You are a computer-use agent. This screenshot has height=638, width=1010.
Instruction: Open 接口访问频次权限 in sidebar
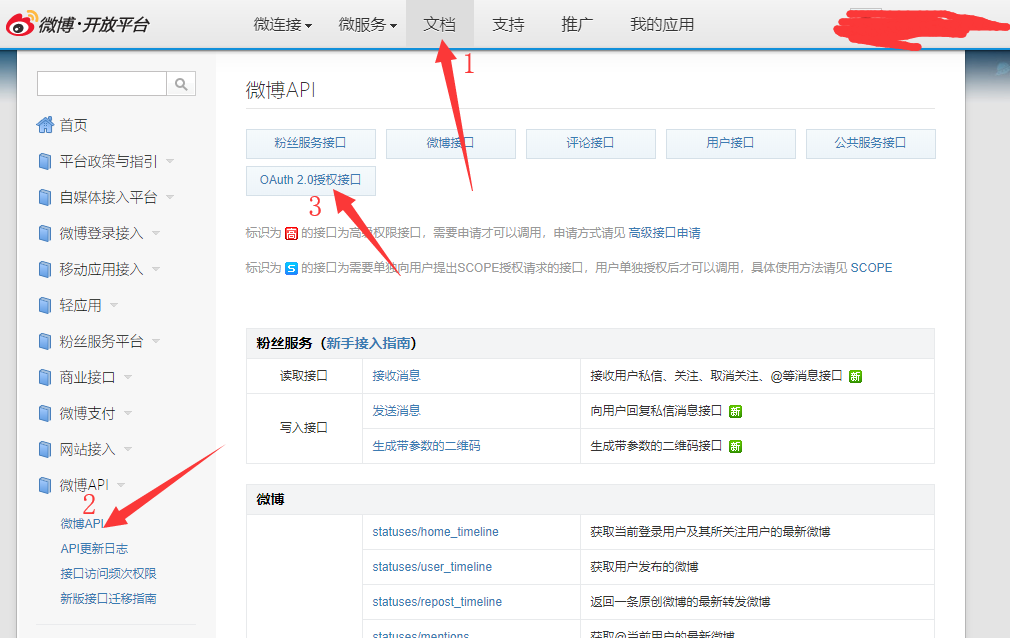tap(108, 574)
